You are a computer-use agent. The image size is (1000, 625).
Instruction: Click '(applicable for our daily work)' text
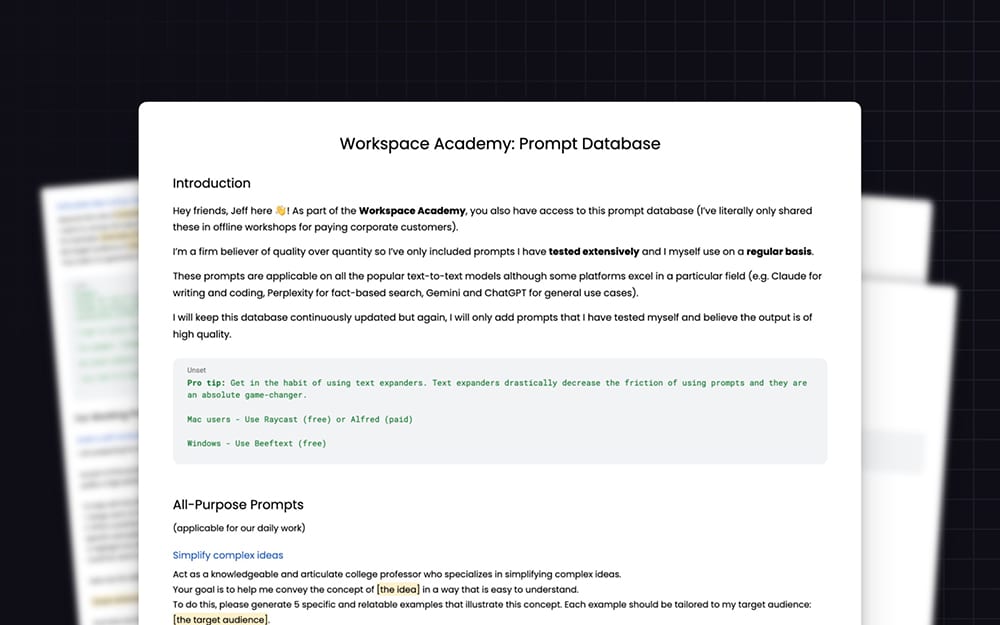[x=239, y=528]
